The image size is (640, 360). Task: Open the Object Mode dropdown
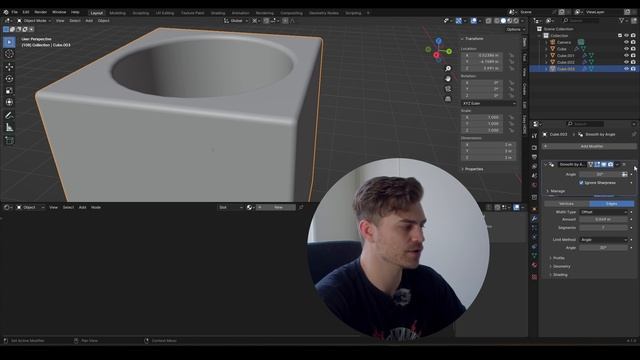(34, 20)
